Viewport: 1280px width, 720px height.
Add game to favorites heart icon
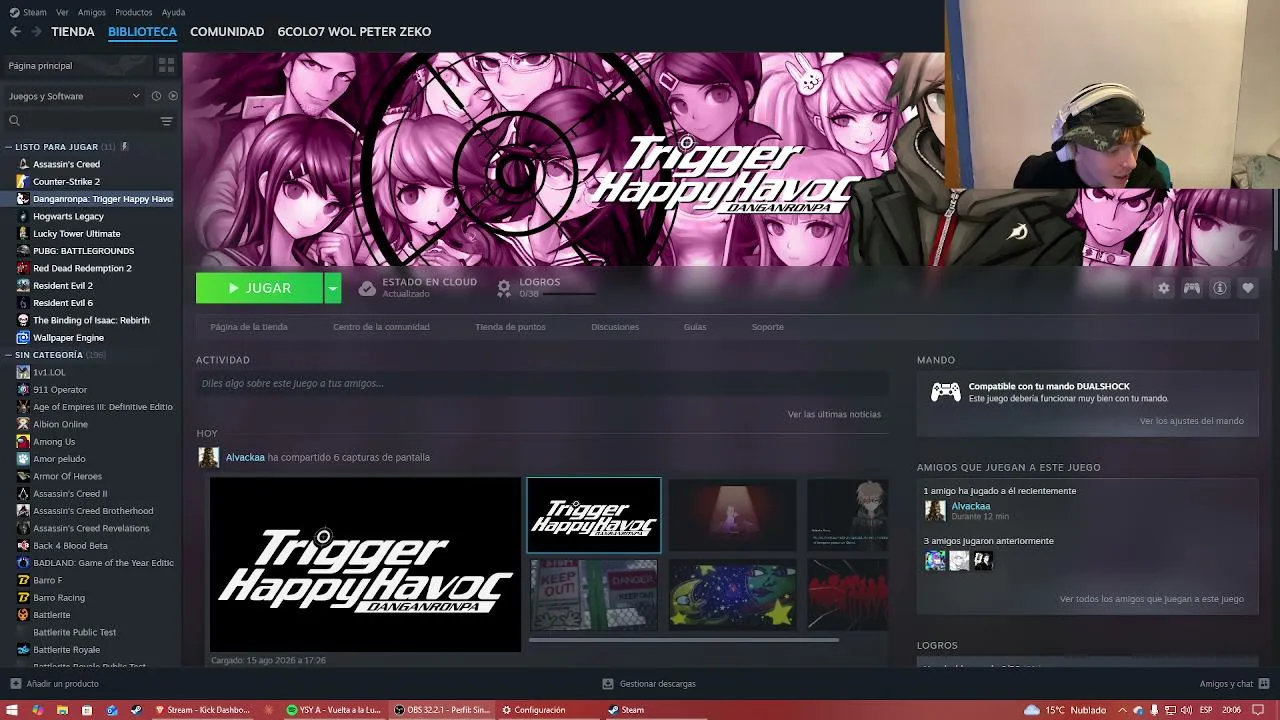(x=1248, y=288)
